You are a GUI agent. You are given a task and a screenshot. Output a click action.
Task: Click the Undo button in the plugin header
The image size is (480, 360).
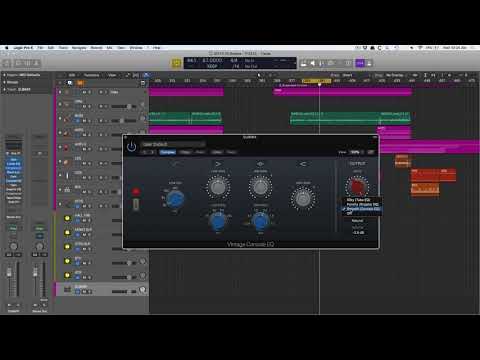click(x=217, y=152)
